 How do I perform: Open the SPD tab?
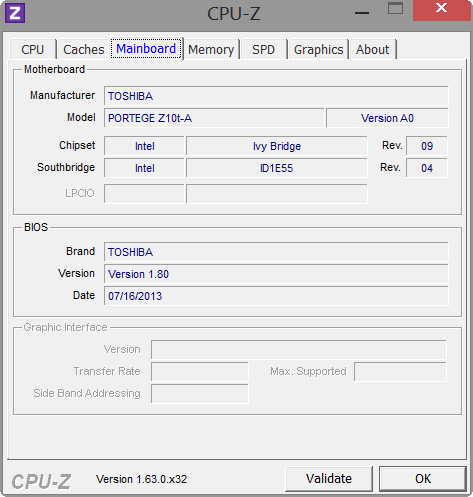pyautogui.click(x=263, y=50)
